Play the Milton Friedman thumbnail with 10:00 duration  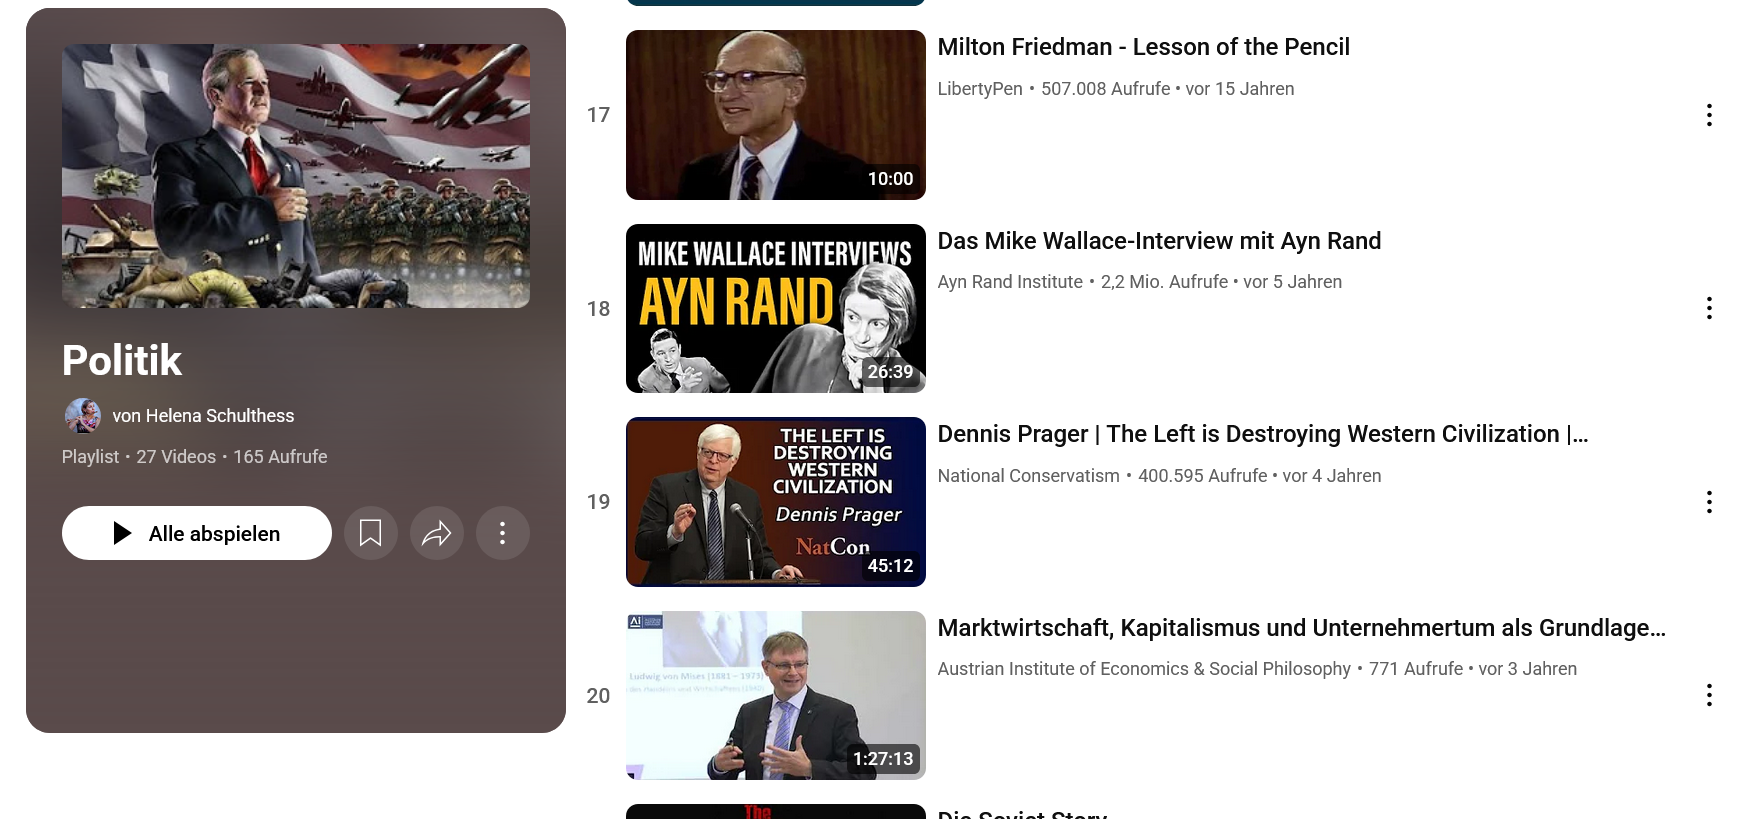click(x=776, y=115)
